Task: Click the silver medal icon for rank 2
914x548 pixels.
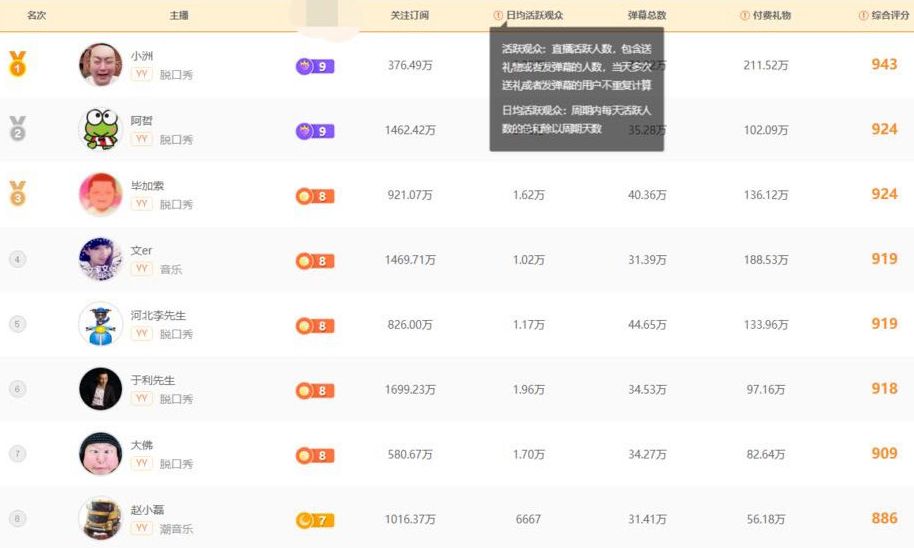Action: pyautogui.click(x=17, y=129)
